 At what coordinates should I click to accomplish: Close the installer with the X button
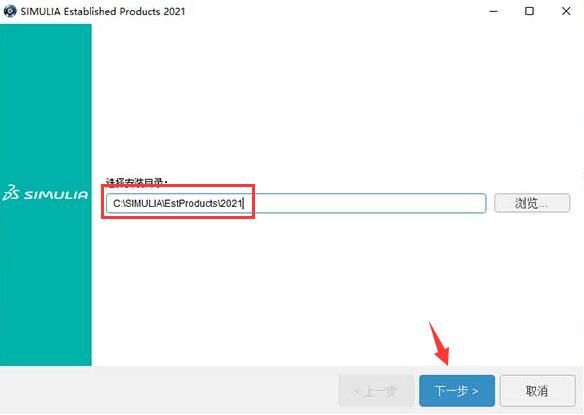pyautogui.click(x=566, y=11)
